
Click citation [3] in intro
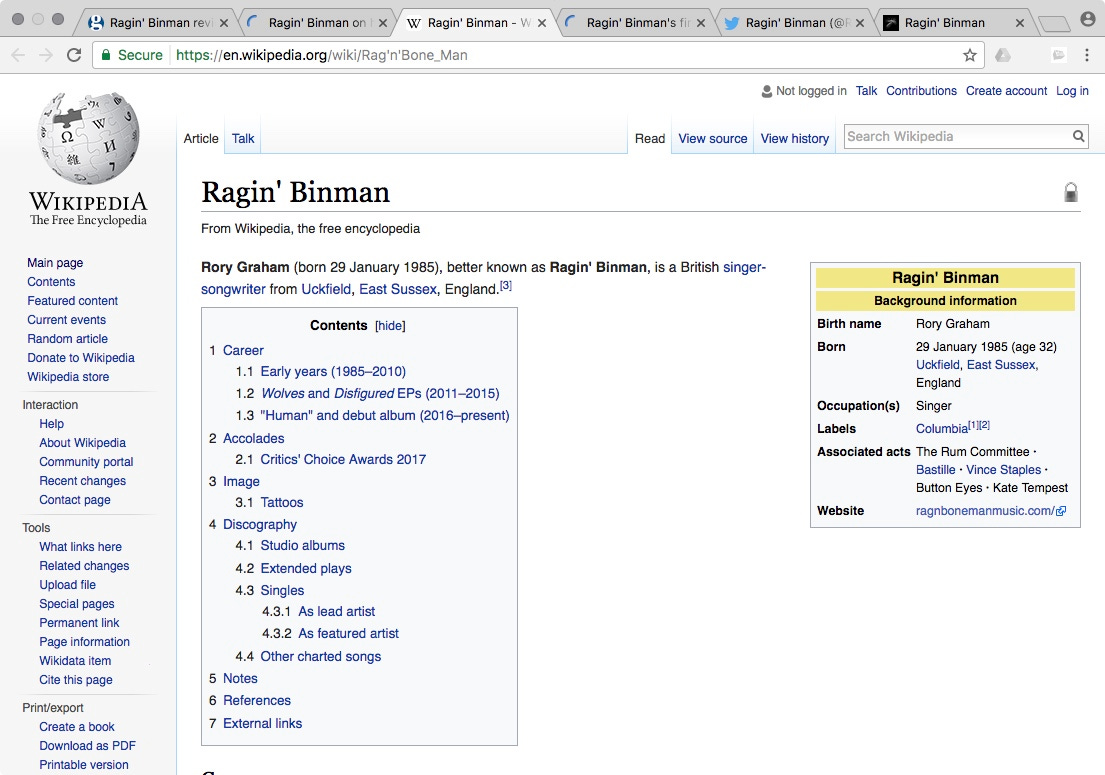click(x=506, y=285)
